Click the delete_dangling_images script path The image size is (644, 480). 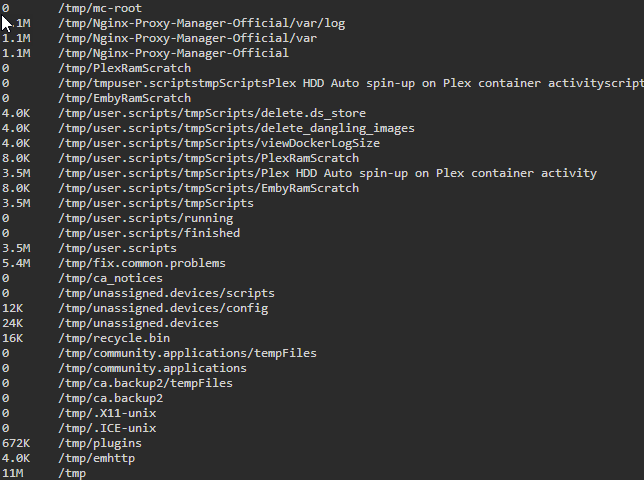[237, 129]
